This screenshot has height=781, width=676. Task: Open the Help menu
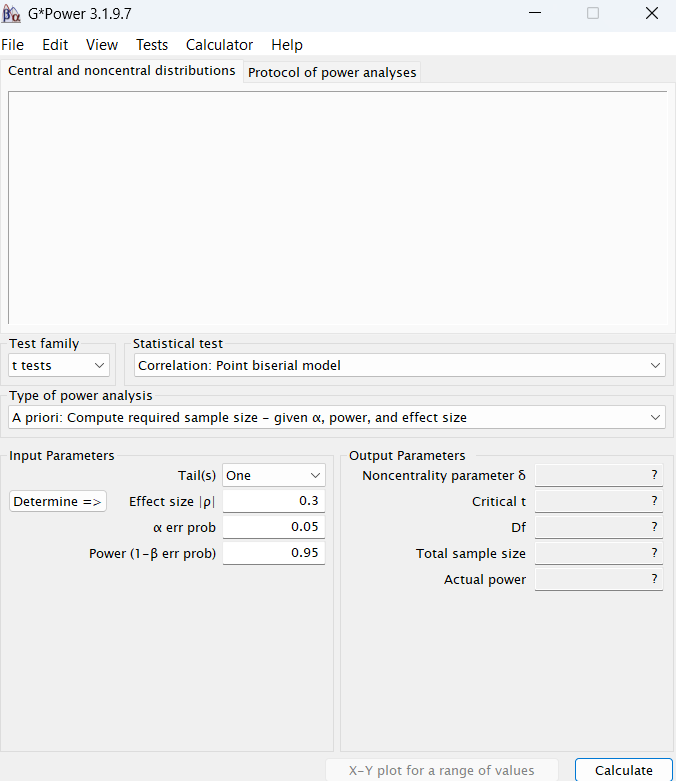[x=287, y=45]
